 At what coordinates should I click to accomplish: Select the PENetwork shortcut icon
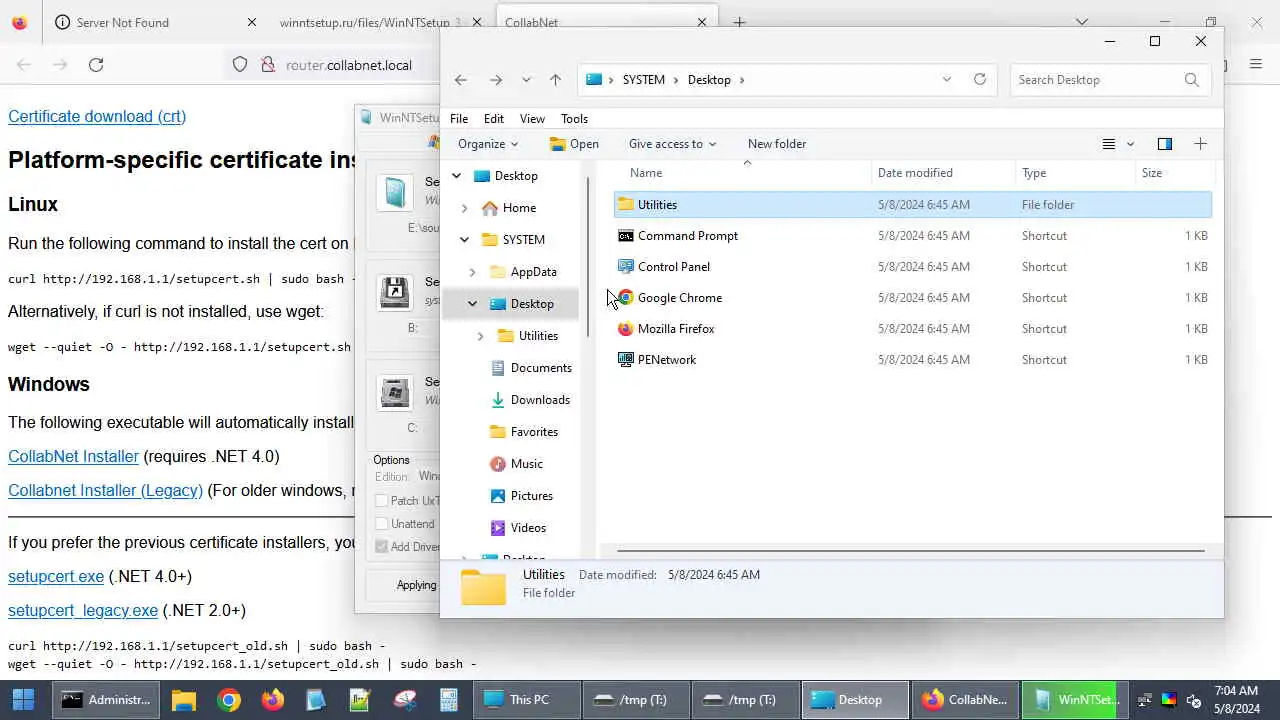626,360
